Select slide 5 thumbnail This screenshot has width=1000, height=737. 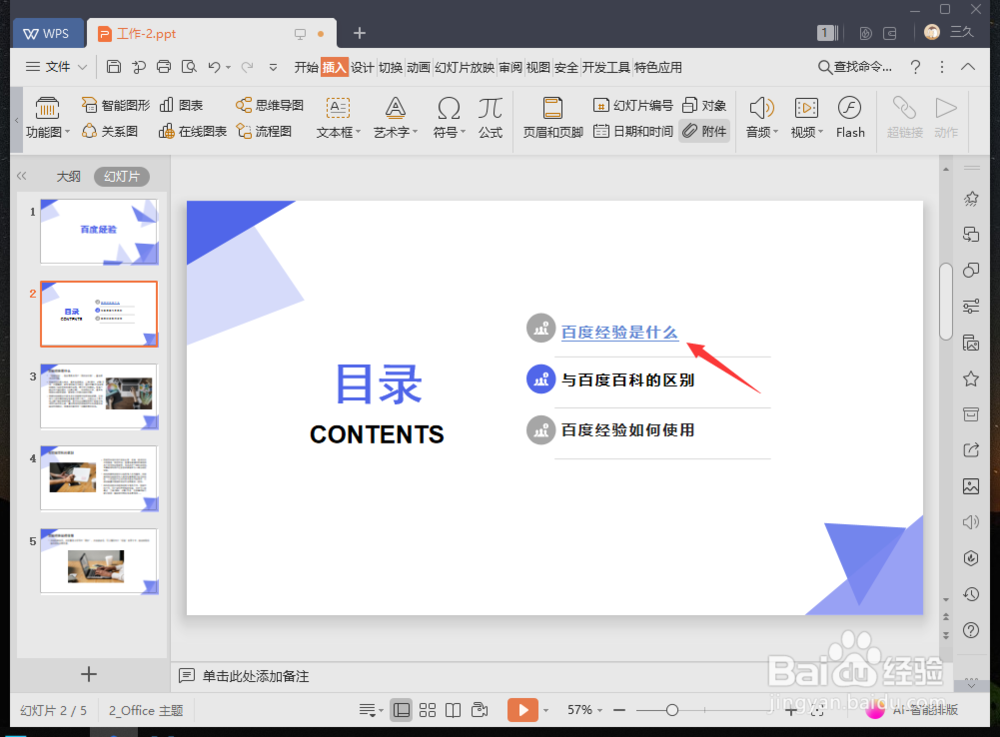pyautogui.click(x=99, y=560)
